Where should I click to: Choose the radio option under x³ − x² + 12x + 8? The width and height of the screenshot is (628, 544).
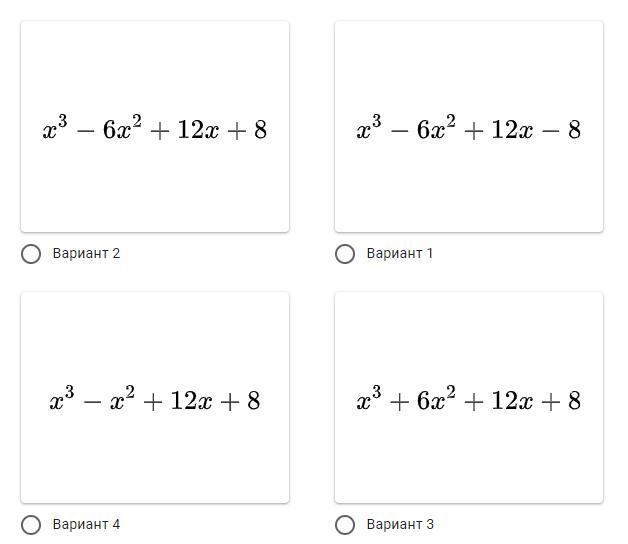(x=31, y=525)
